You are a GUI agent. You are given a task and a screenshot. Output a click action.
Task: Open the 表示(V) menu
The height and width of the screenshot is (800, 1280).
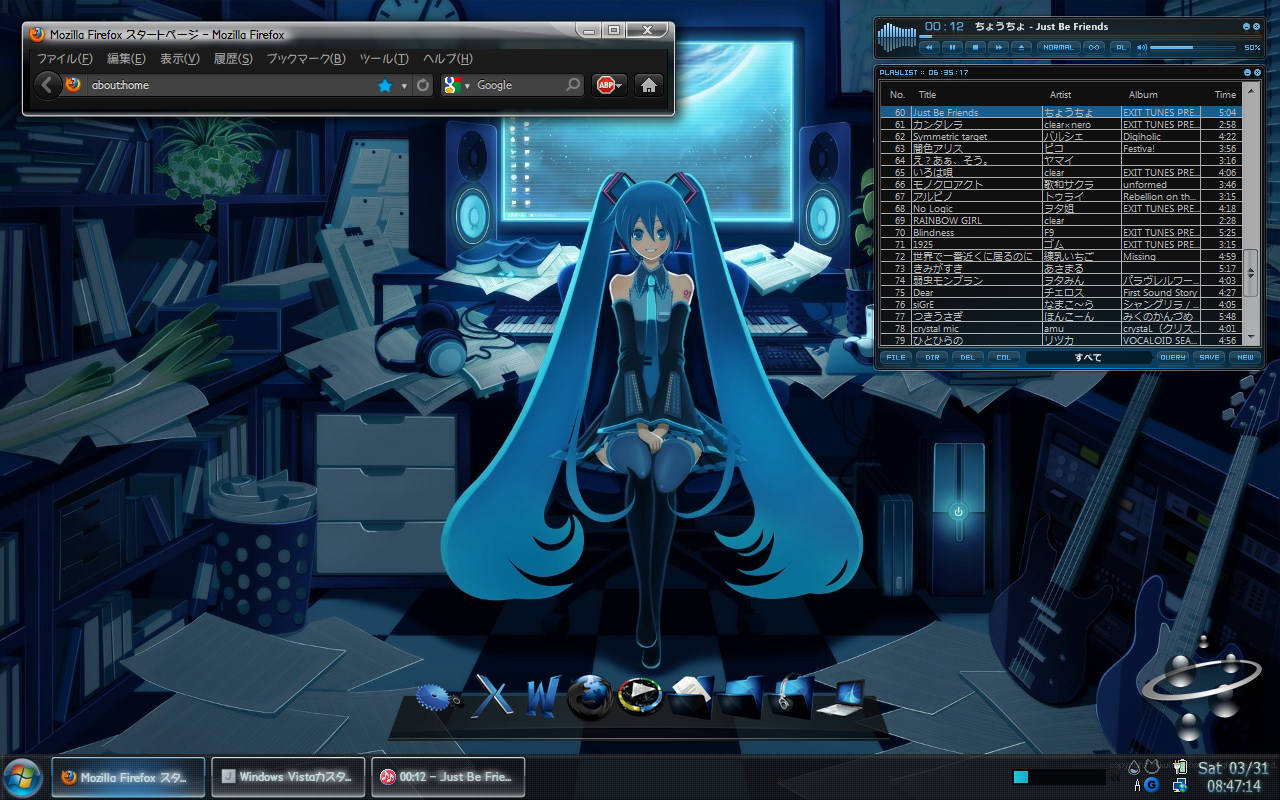tap(180, 59)
